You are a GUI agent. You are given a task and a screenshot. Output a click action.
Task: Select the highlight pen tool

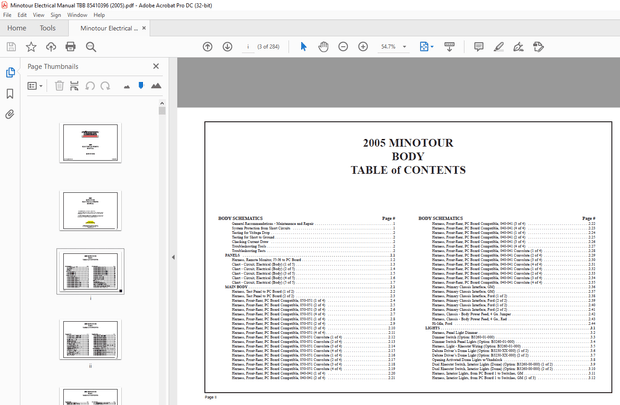[x=499, y=47]
